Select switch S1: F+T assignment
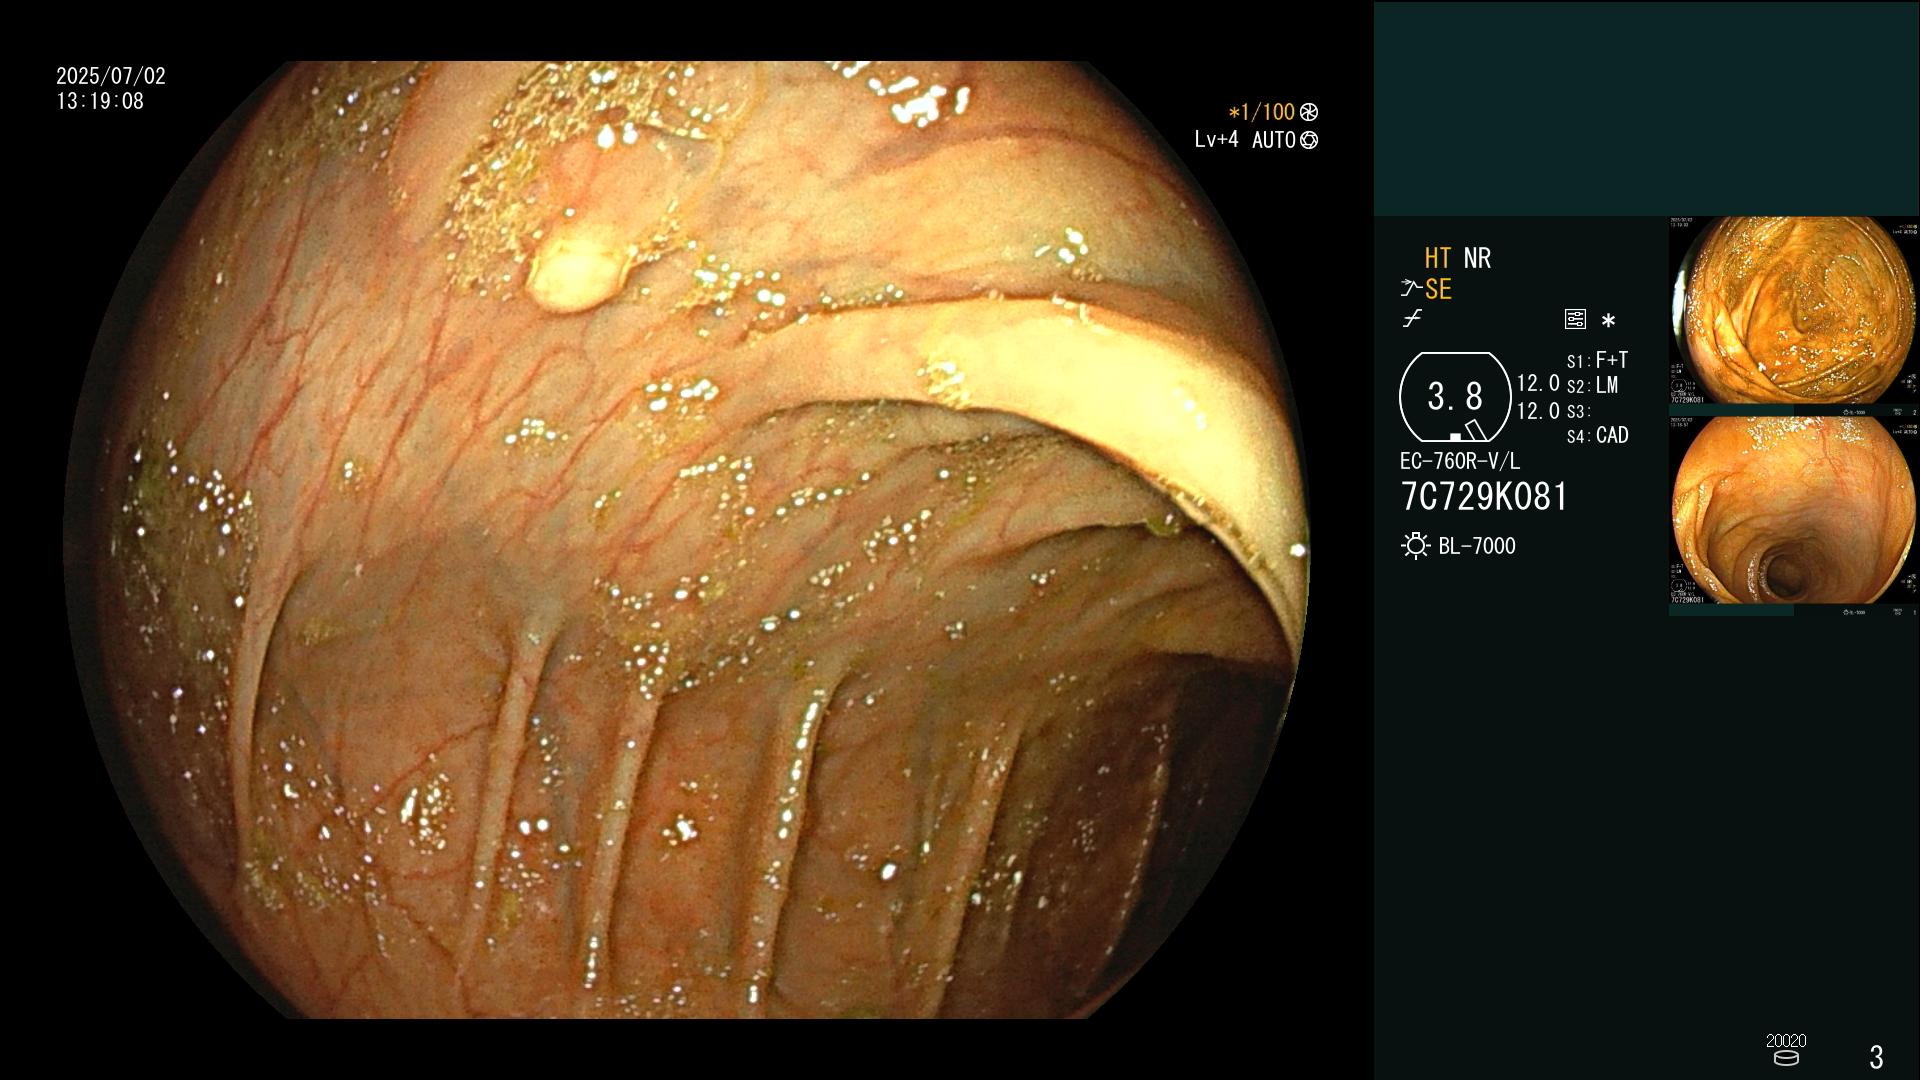The image size is (1920, 1080). [1597, 360]
